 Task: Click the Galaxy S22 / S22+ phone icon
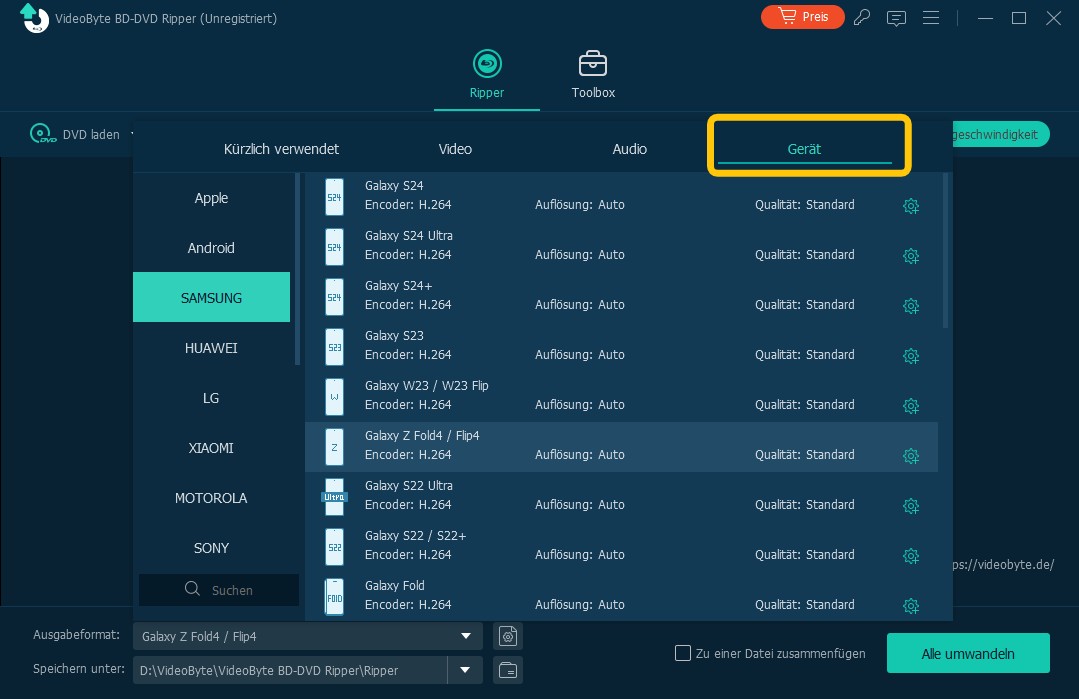334,547
